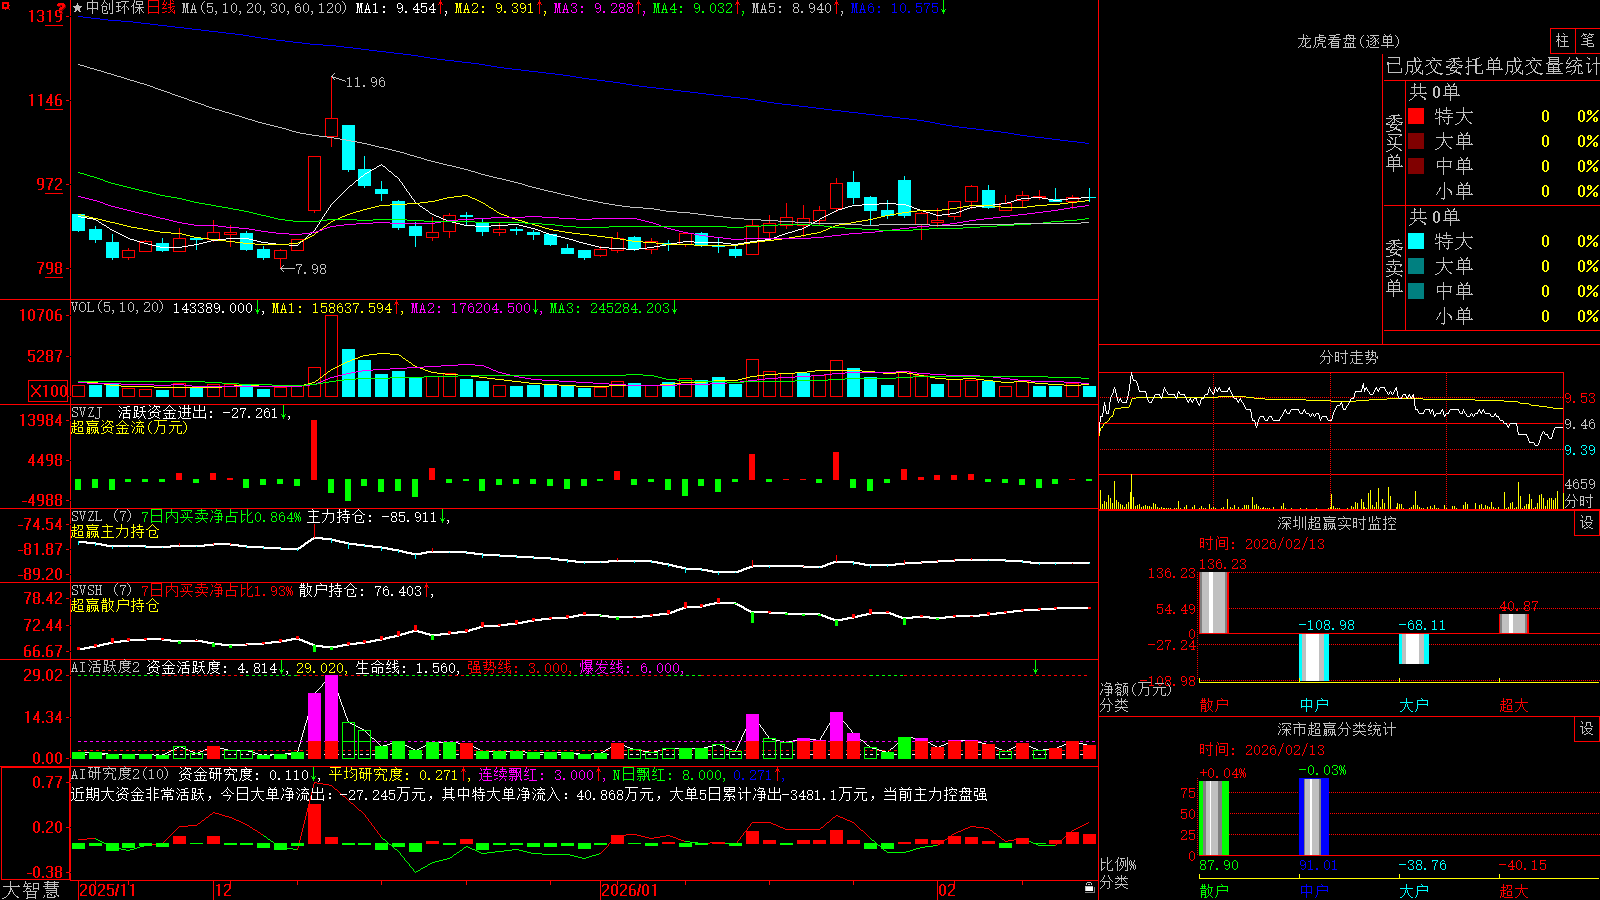Switch order view to 柱 (bar) mode

[x=1562, y=40]
